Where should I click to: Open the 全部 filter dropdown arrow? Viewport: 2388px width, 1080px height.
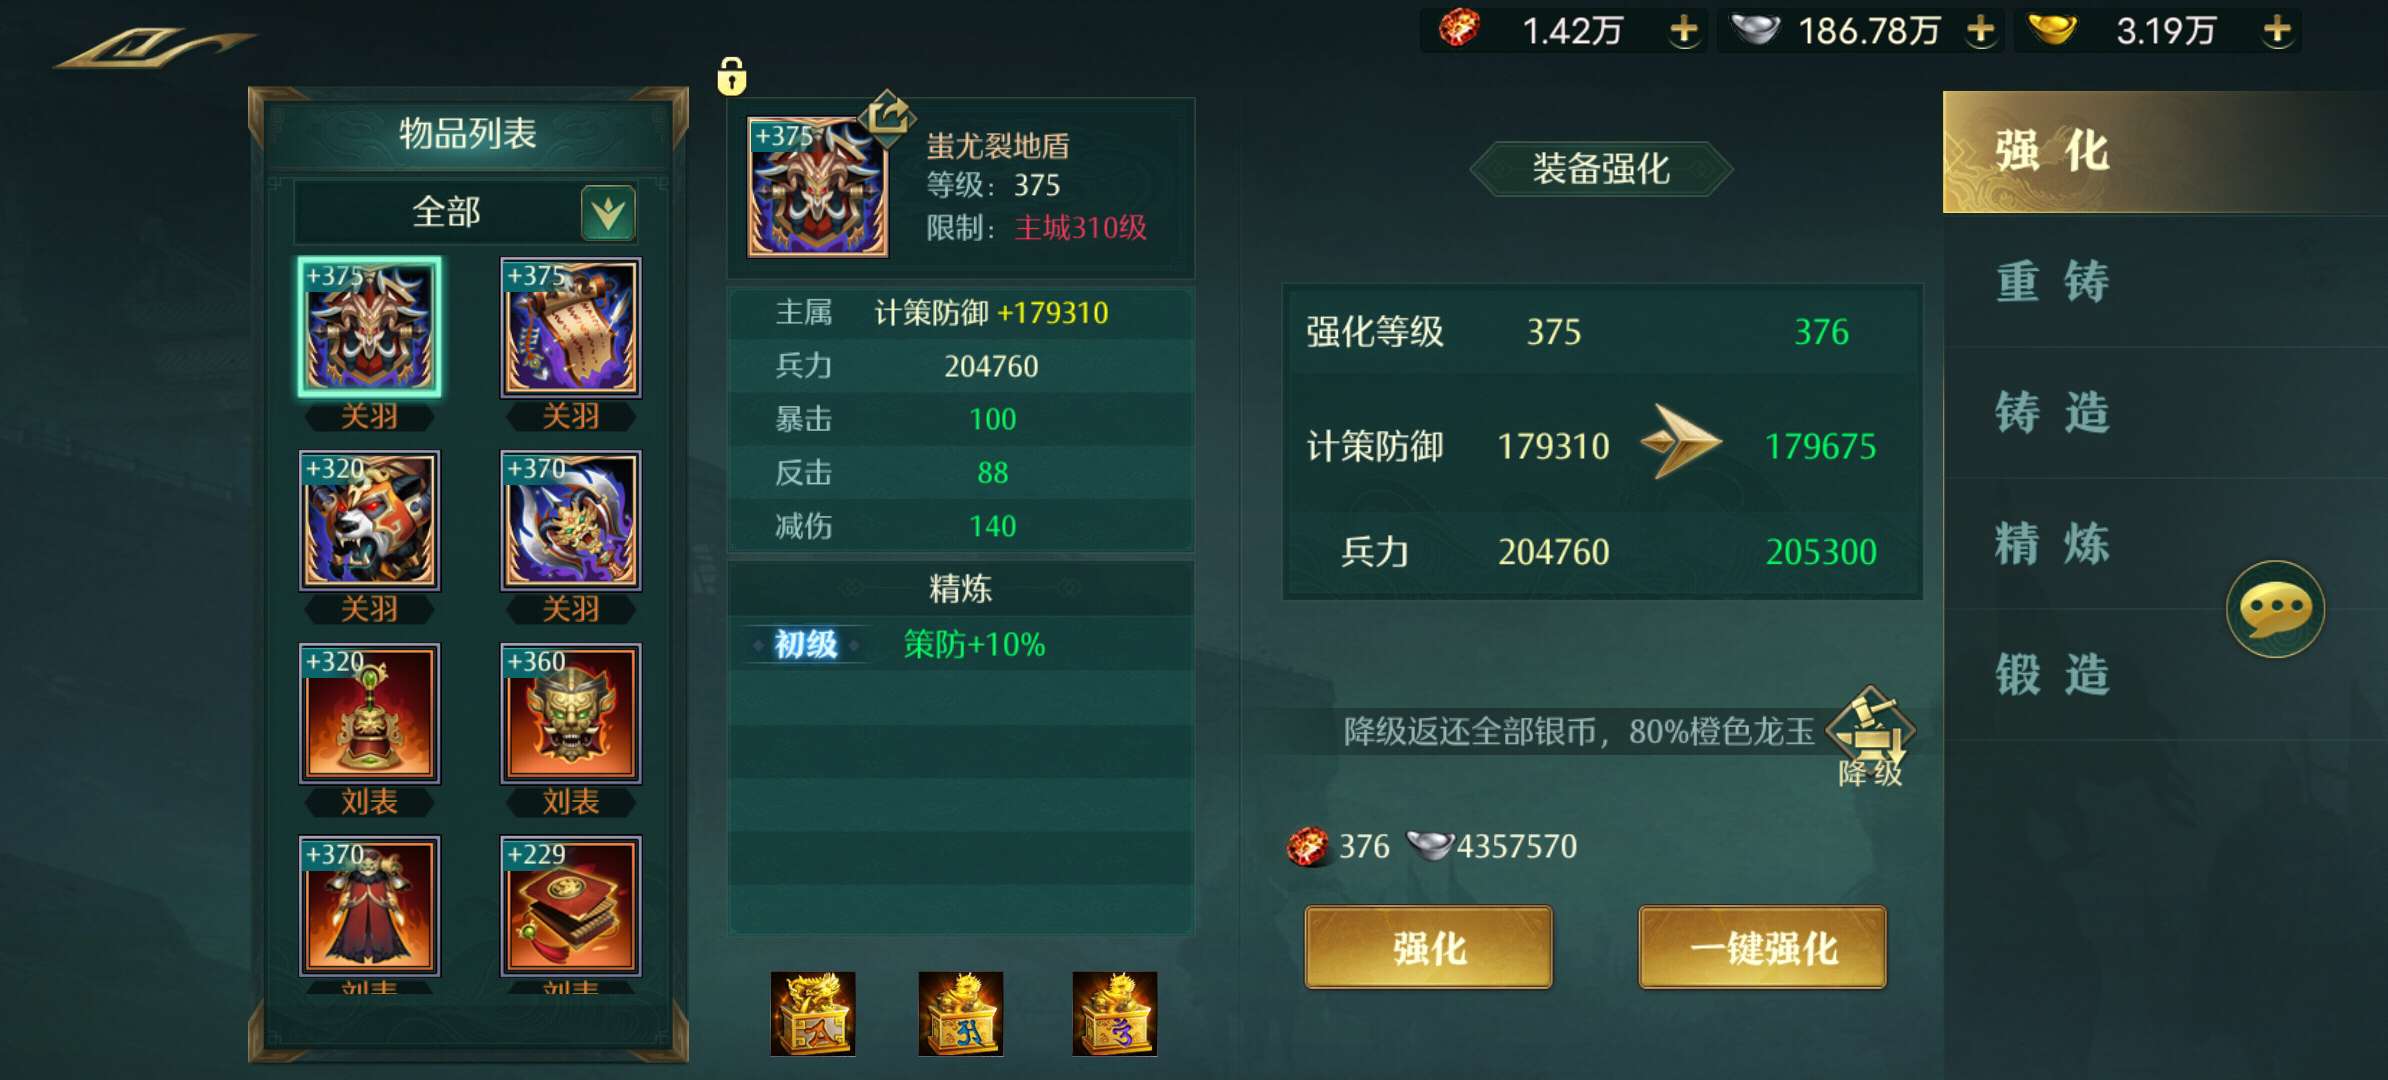pos(608,213)
